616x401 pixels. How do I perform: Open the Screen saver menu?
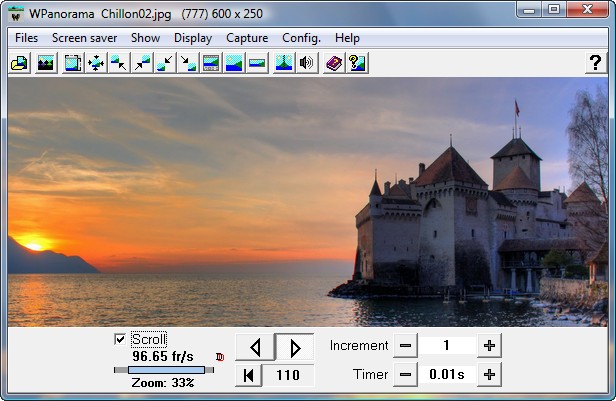click(84, 38)
